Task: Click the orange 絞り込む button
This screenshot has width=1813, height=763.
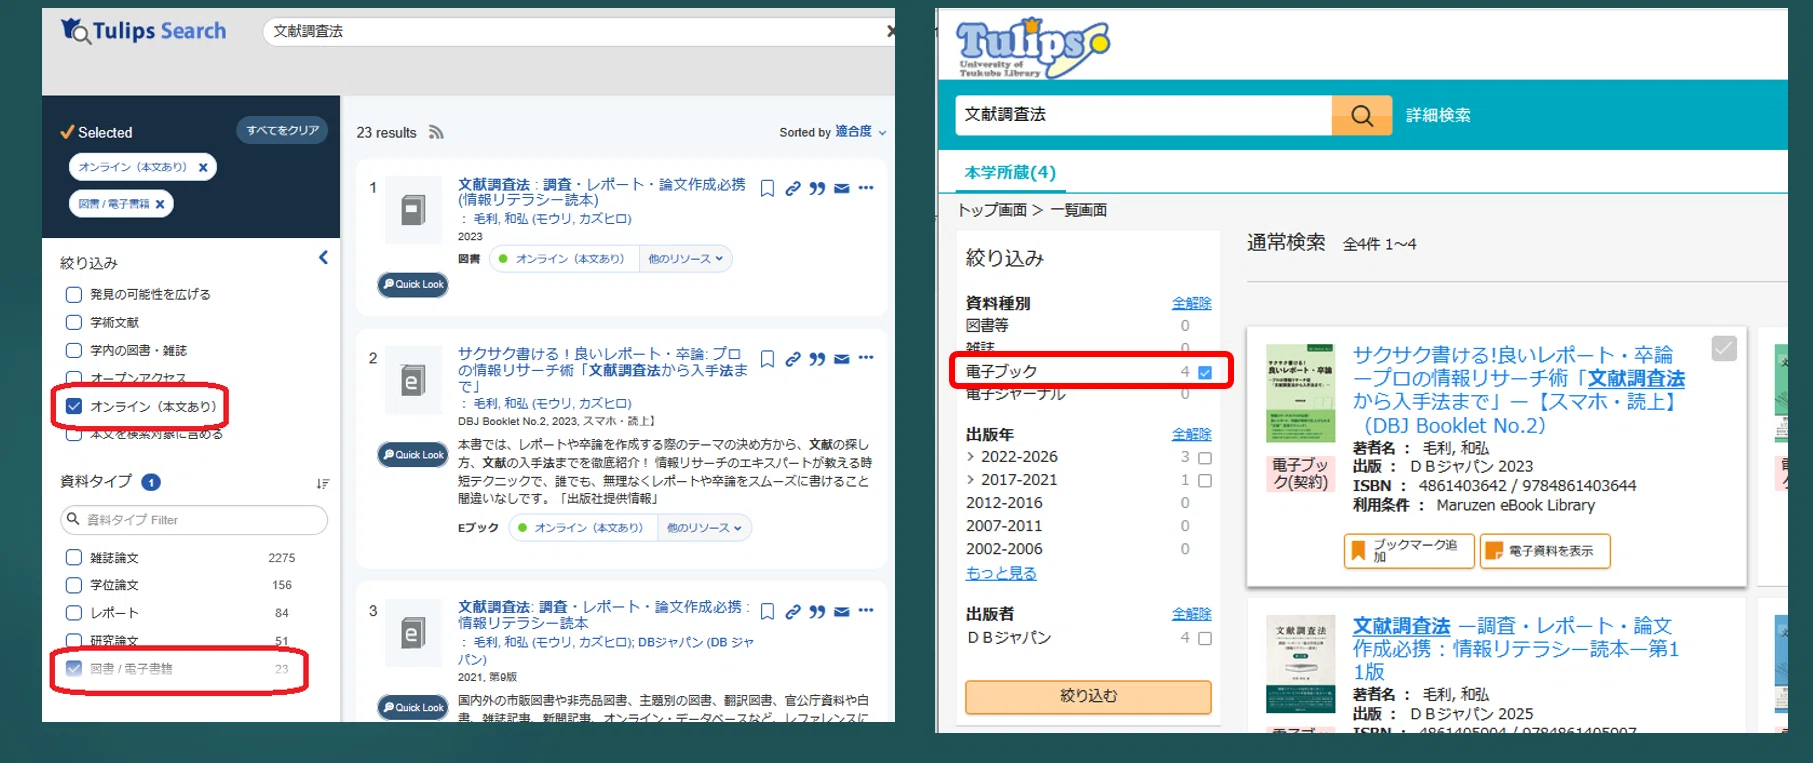Action: pos(1088,696)
